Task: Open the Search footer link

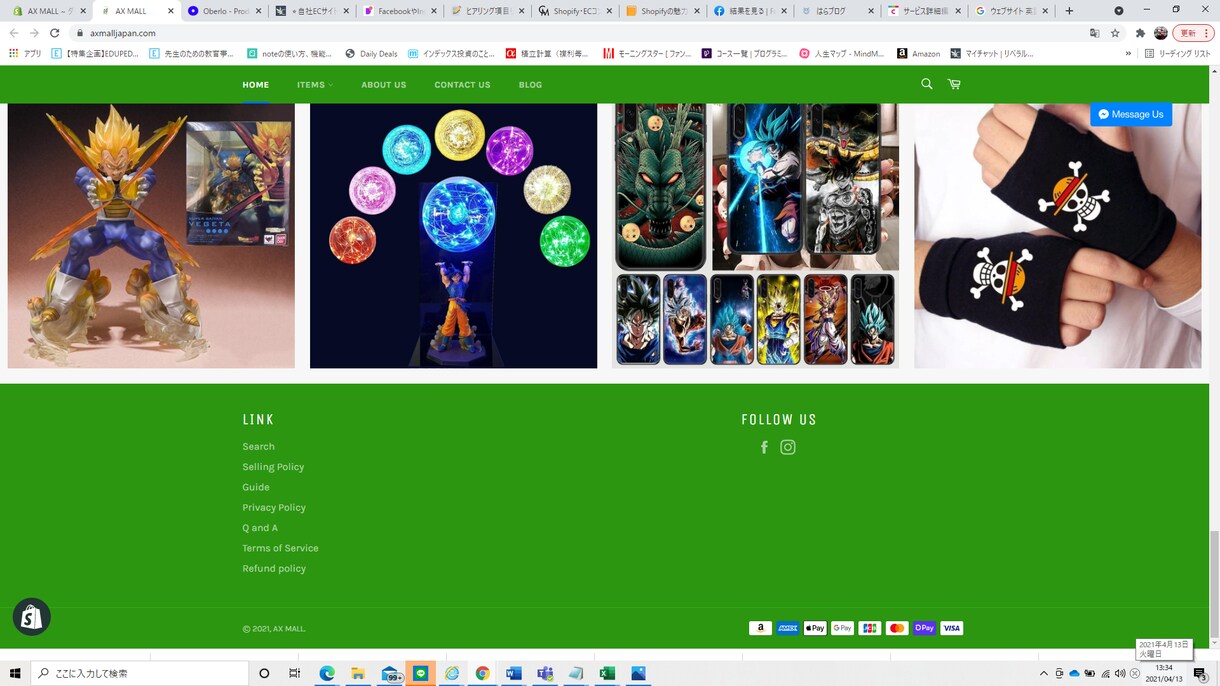Action: (x=258, y=447)
